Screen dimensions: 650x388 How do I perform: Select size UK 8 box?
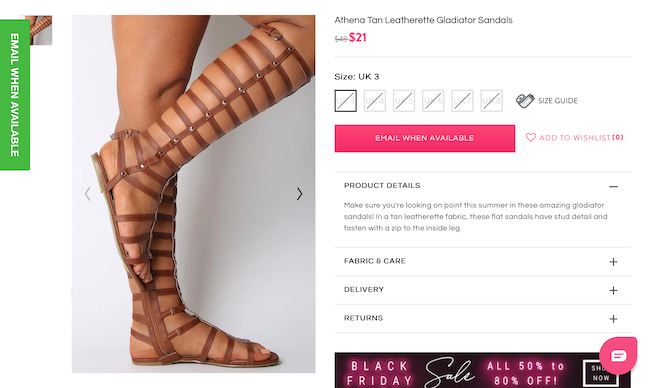[491, 101]
